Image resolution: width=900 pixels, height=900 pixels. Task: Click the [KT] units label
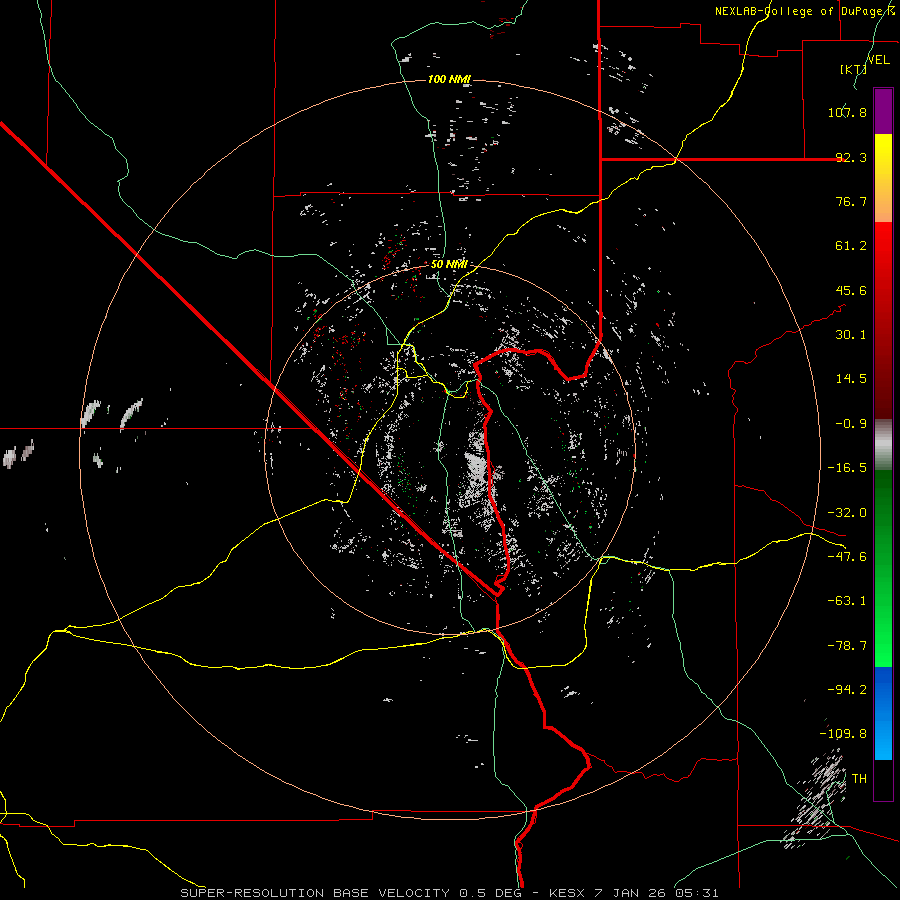click(853, 69)
